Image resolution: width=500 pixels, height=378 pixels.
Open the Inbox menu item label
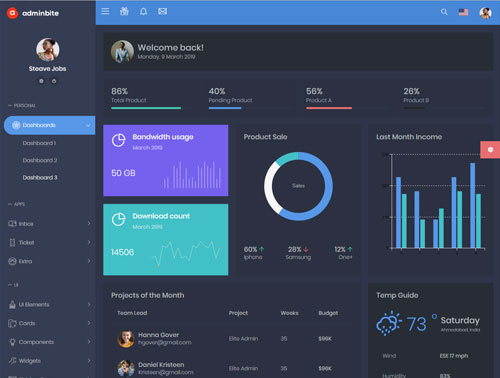click(x=26, y=224)
